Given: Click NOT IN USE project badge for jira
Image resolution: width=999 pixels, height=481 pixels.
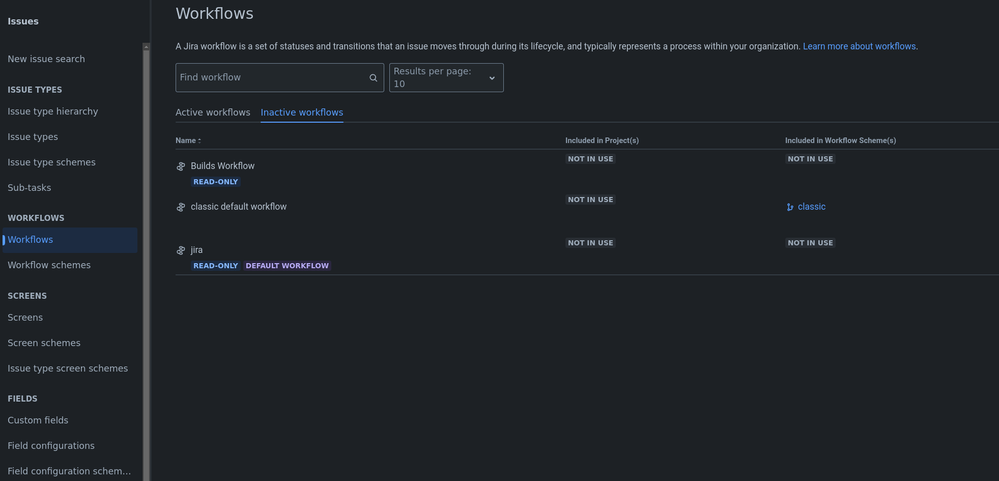Looking at the screenshot, I should (x=591, y=243).
